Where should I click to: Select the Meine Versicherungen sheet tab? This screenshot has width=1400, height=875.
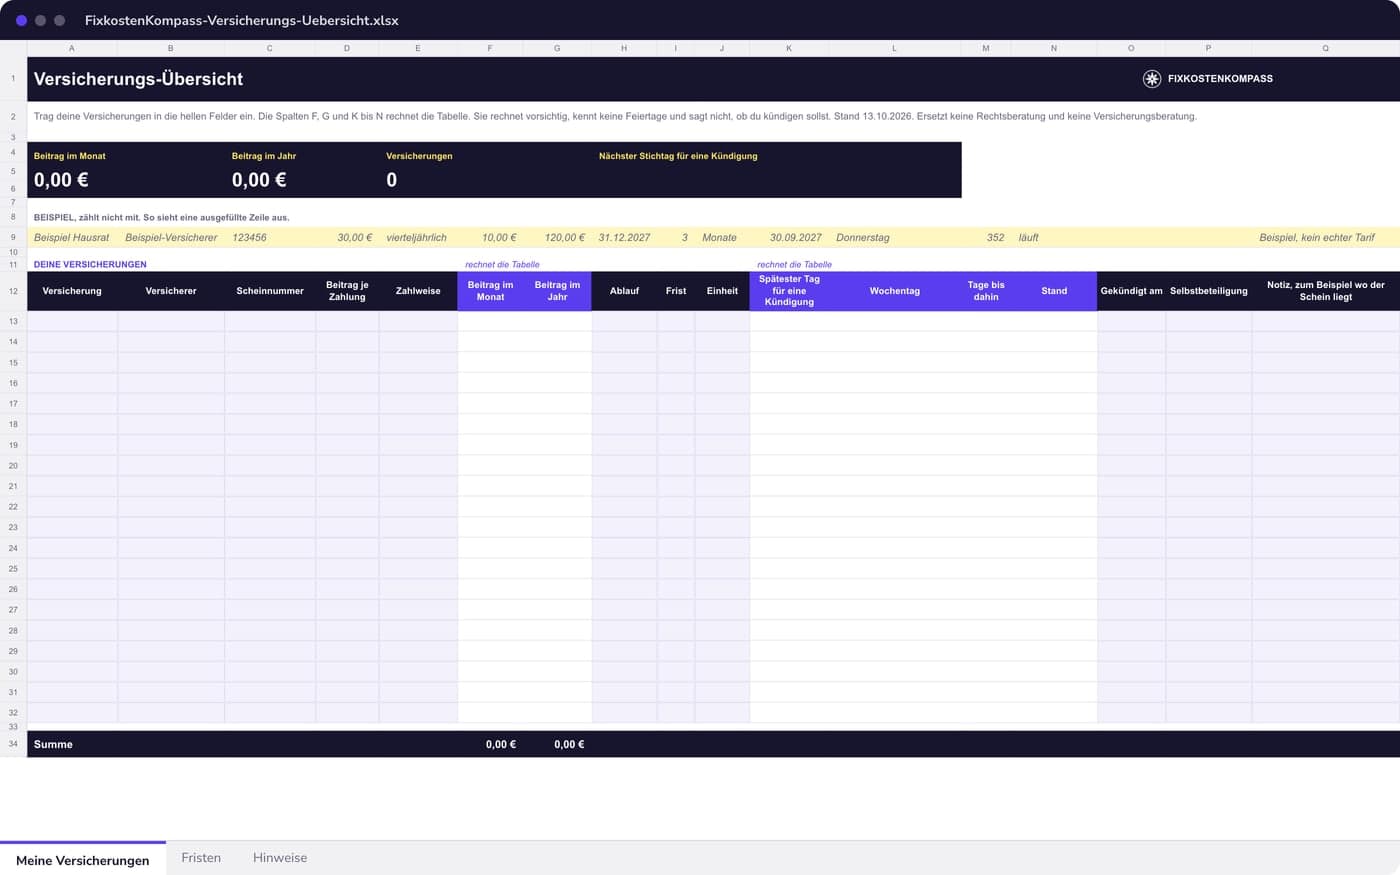click(83, 860)
